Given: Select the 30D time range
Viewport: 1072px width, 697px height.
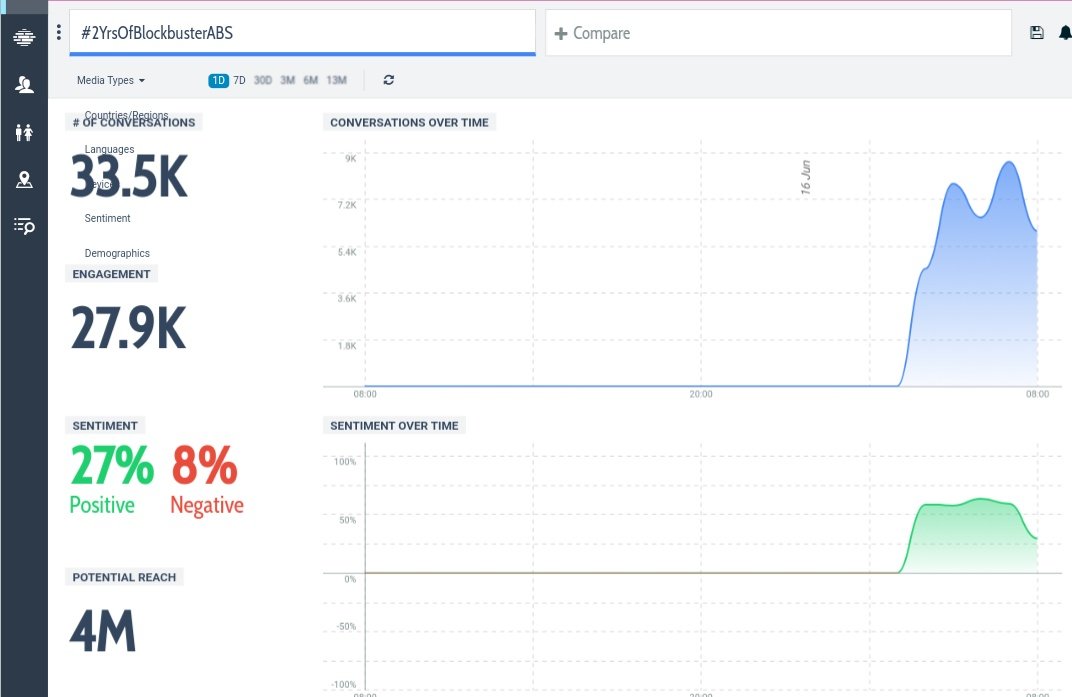Looking at the screenshot, I should click(x=263, y=80).
